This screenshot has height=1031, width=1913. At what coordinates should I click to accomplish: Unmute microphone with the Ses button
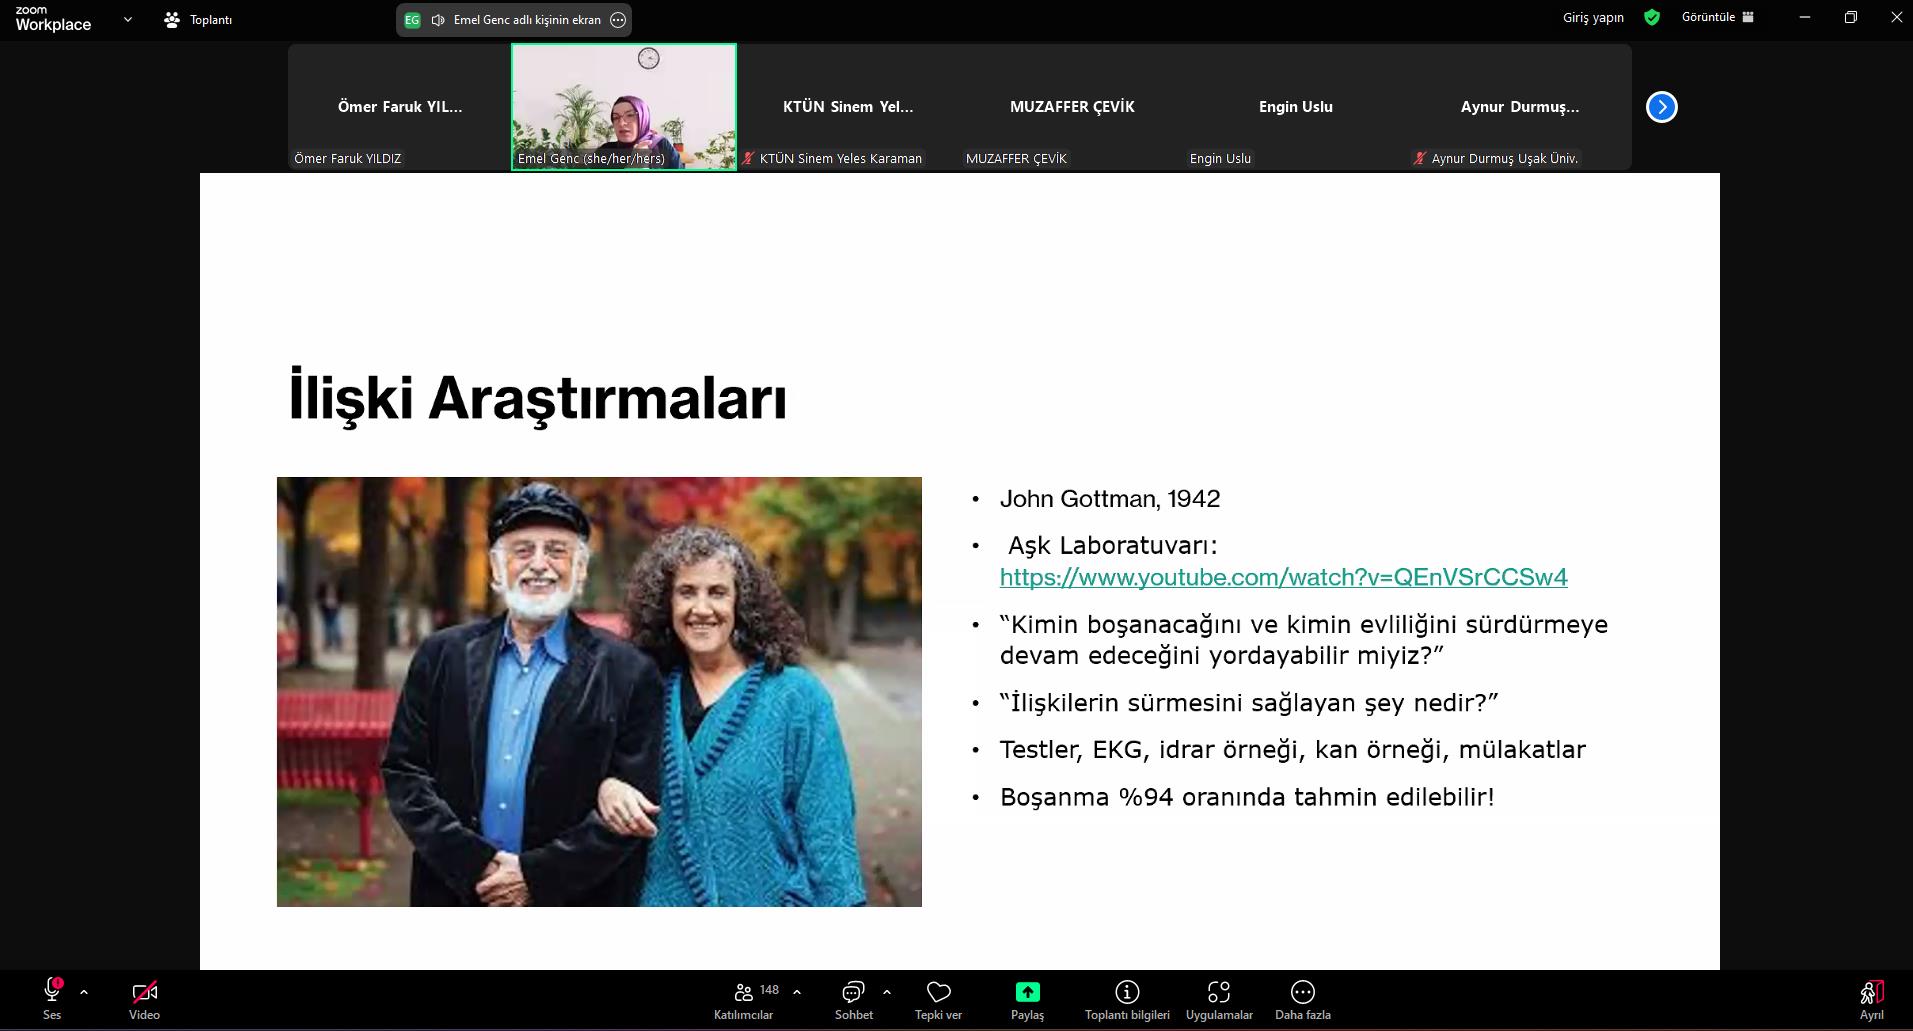[x=52, y=999]
